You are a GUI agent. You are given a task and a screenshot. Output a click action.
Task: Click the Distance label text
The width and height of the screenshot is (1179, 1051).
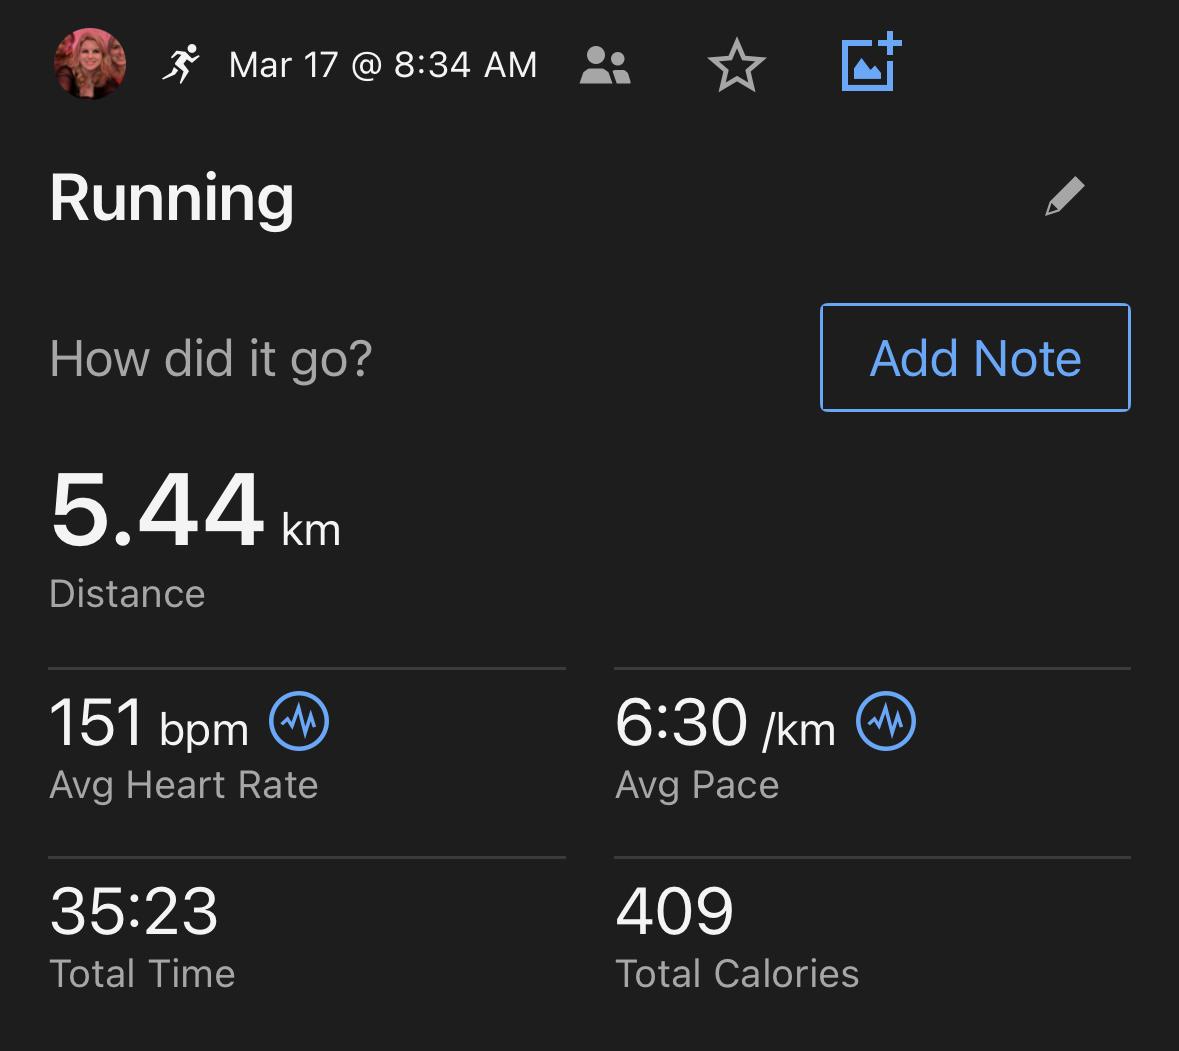pyautogui.click(x=127, y=594)
